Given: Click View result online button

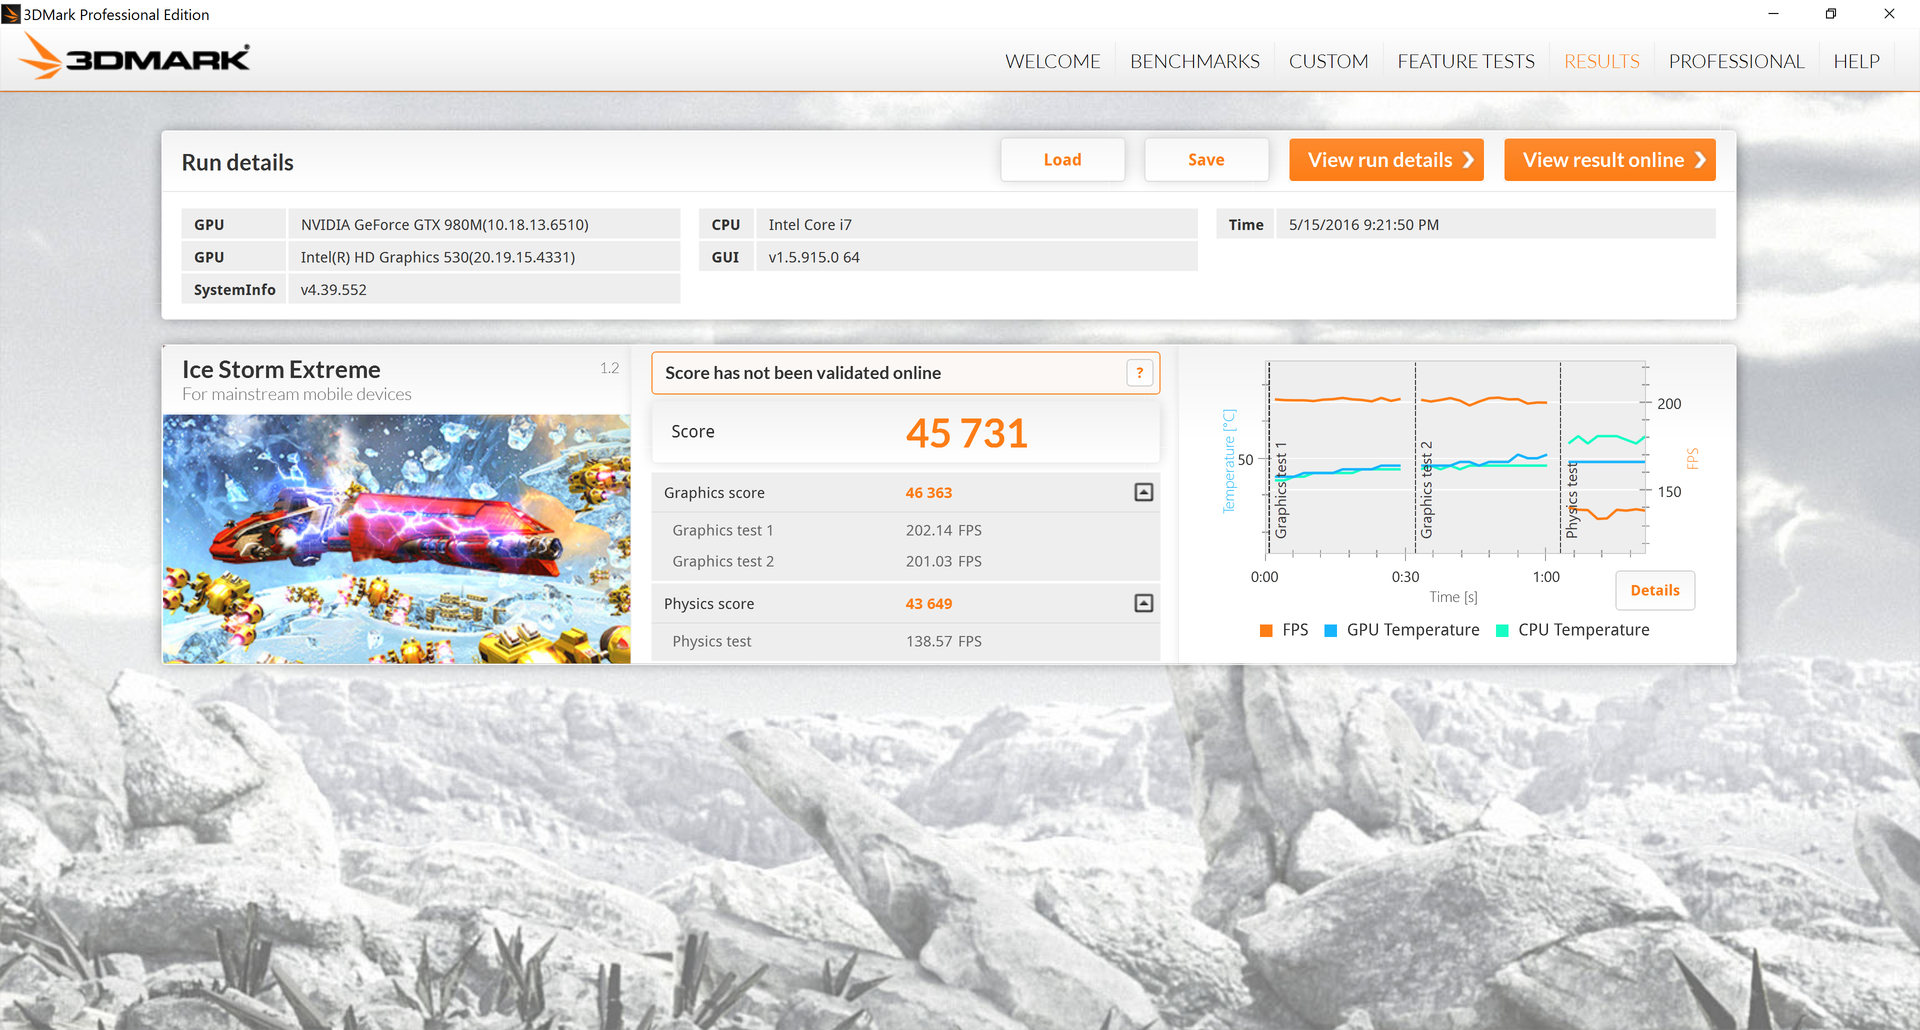Looking at the screenshot, I should pyautogui.click(x=1610, y=160).
